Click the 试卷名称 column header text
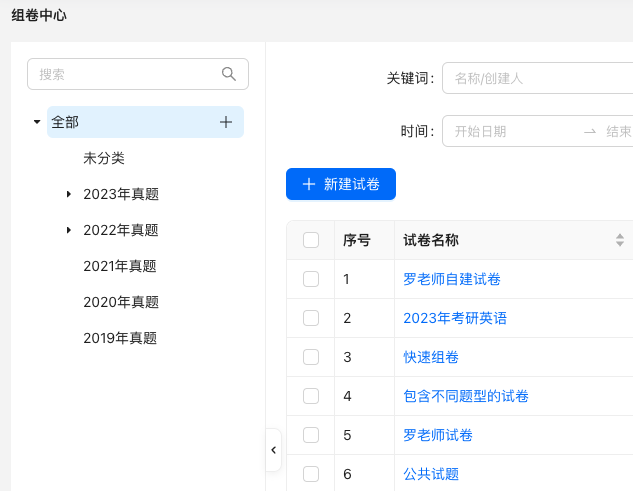This screenshot has height=491, width=633. [x=431, y=240]
